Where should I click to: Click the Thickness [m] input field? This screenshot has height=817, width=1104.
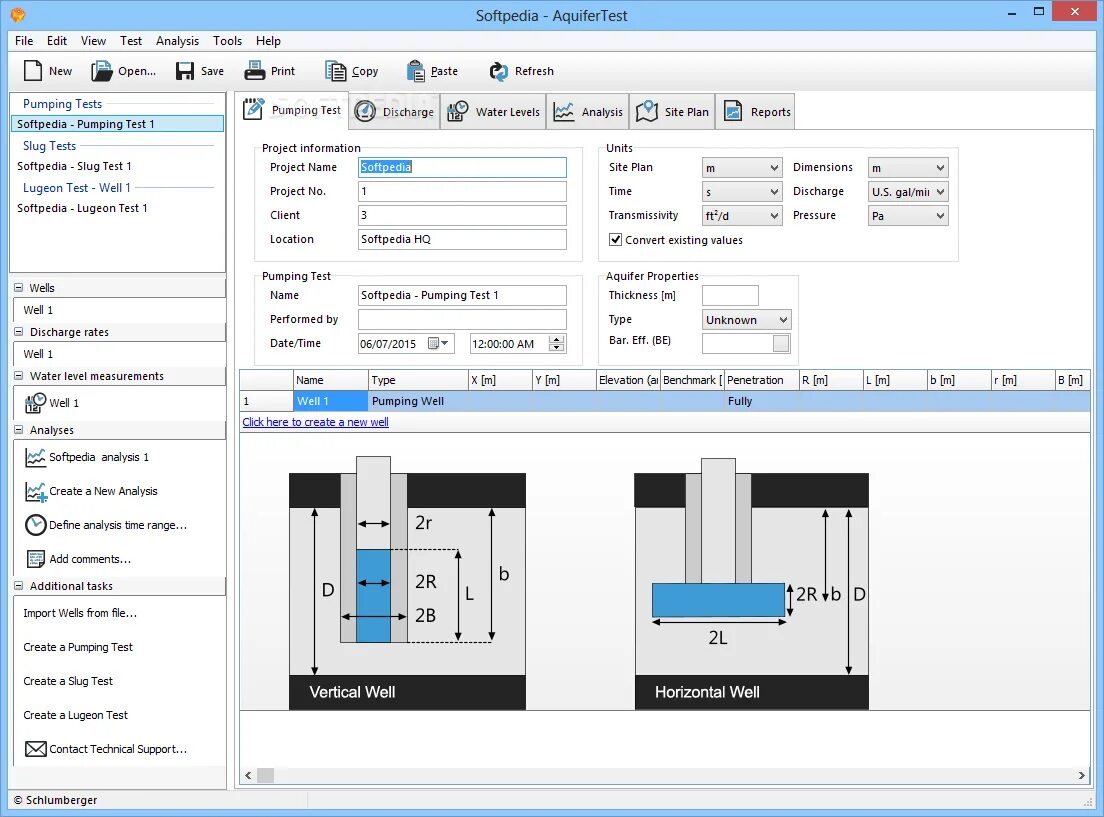tap(730, 295)
